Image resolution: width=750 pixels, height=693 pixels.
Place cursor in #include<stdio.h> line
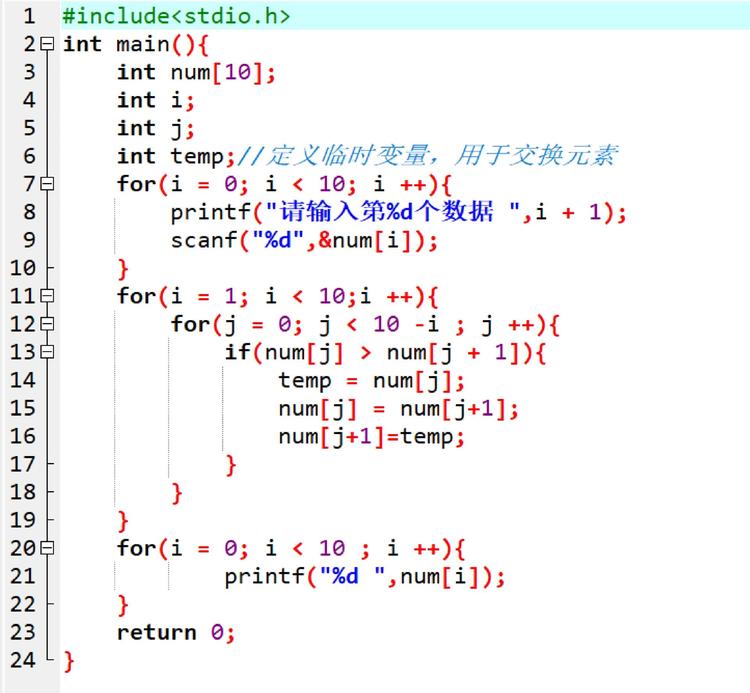(176, 16)
